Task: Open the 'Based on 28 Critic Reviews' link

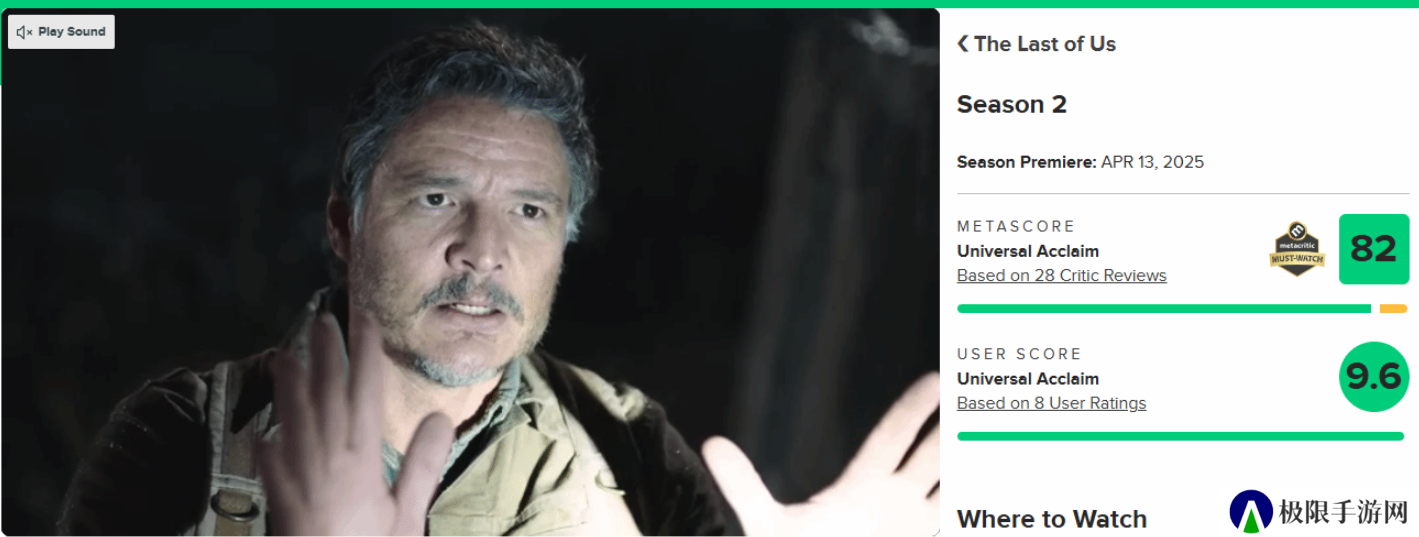Action: click(x=1062, y=275)
